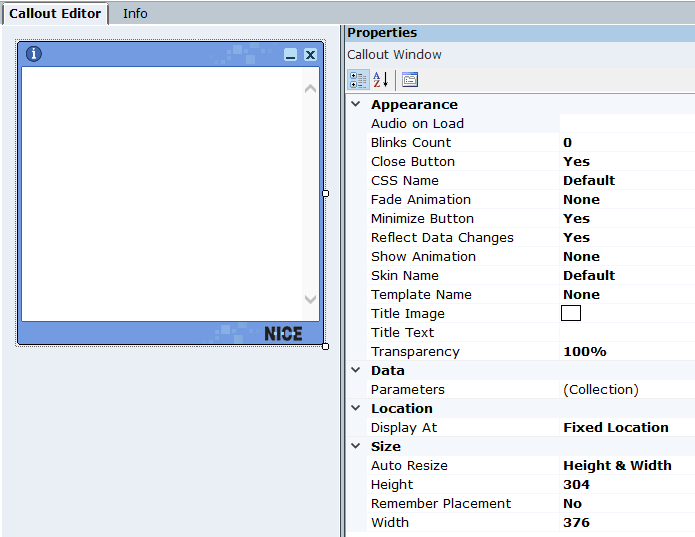
Task: Switch to the Info tab
Action: click(135, 13)
